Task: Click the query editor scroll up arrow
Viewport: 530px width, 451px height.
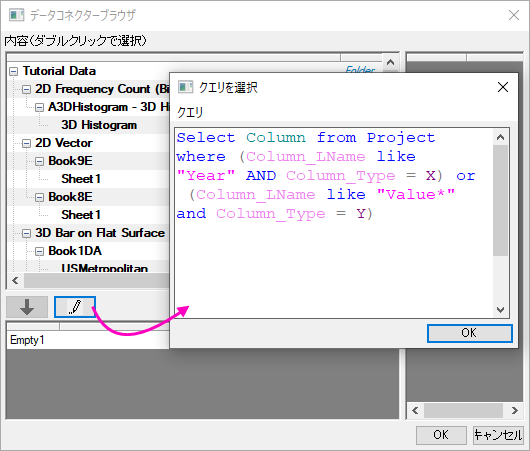Action: point(501,137)
